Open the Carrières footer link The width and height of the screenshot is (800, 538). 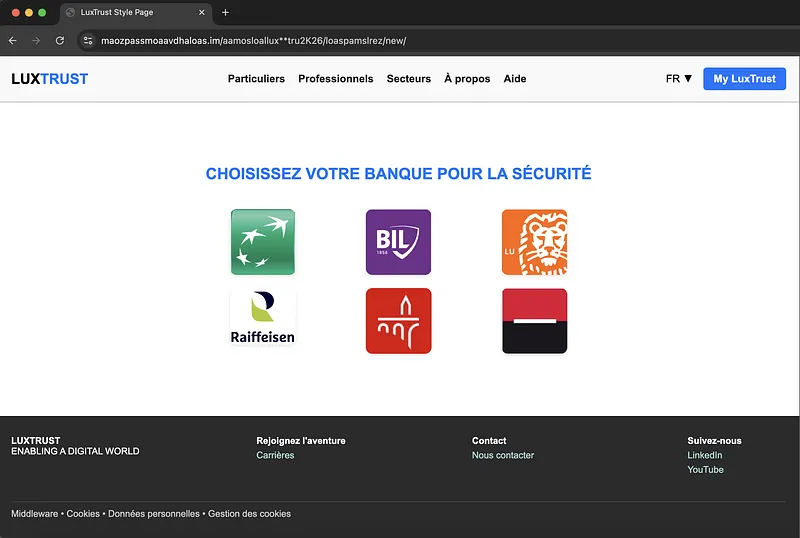click(275, 455)
